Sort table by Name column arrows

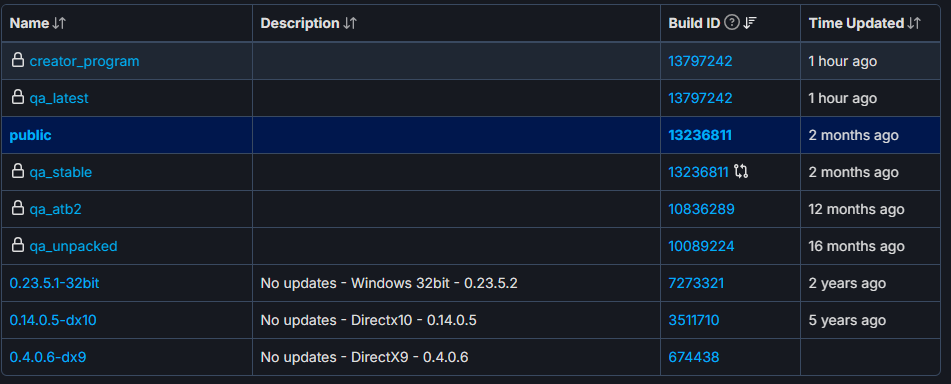(x=59, y=24)
